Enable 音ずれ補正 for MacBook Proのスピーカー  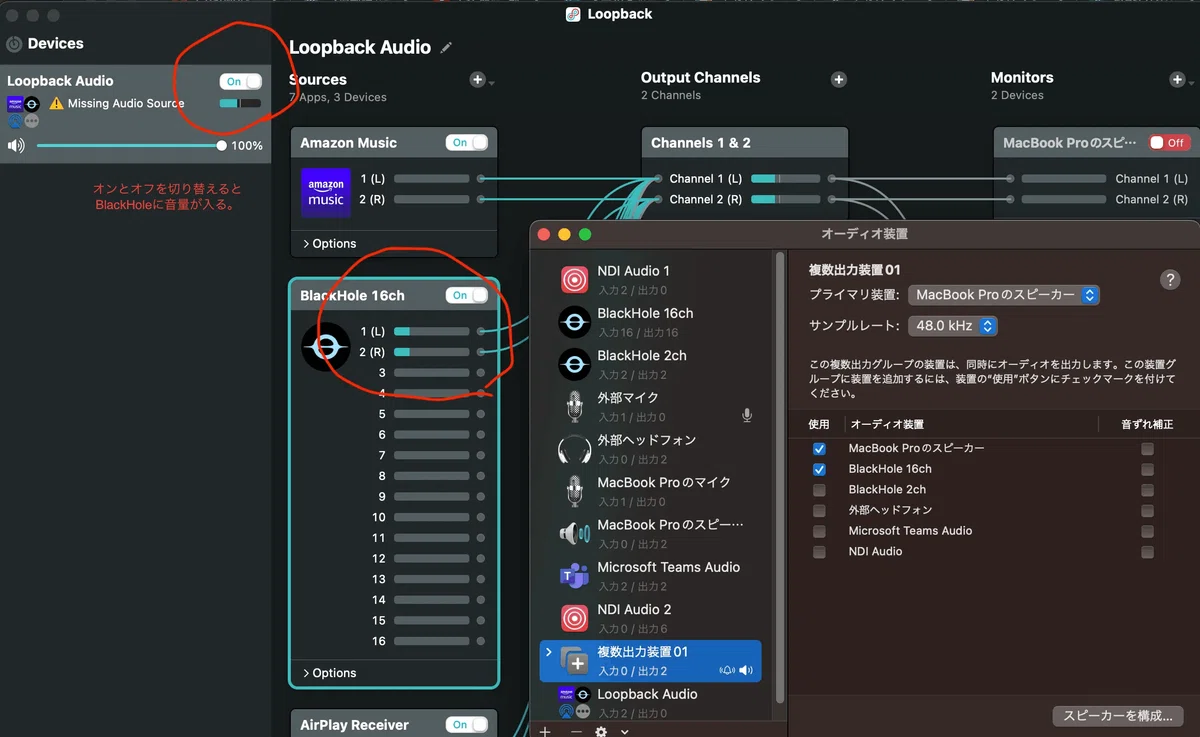1147,449
